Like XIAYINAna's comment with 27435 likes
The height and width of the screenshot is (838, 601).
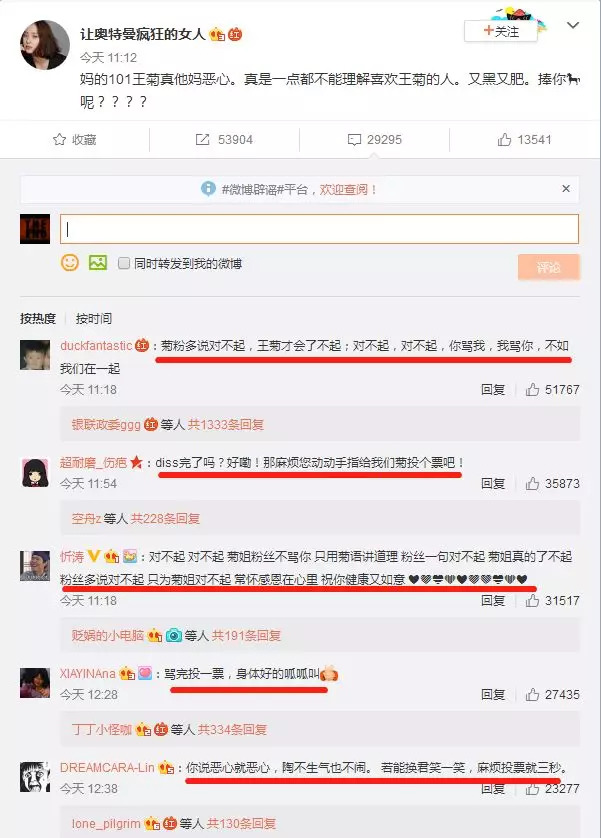(x=552, y=694)
